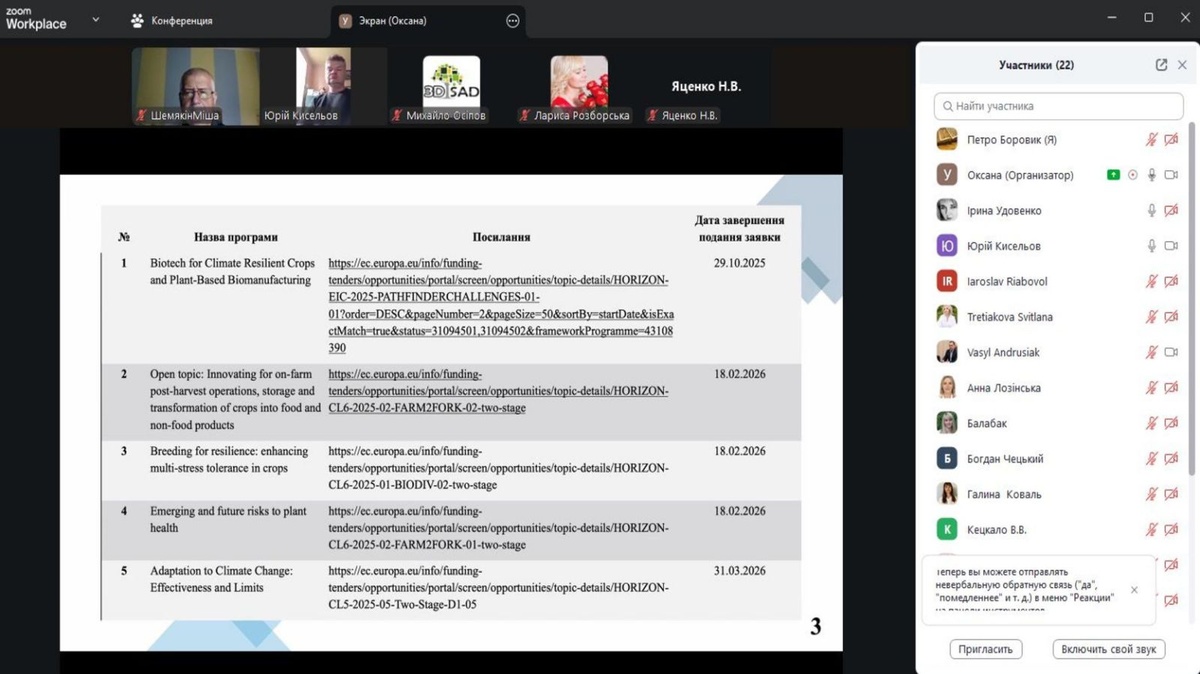The width and height of the screenshot is (1200, 674).
Task: Click the recording indicator icon next to Оксана
Action: tap(1133, 175)
